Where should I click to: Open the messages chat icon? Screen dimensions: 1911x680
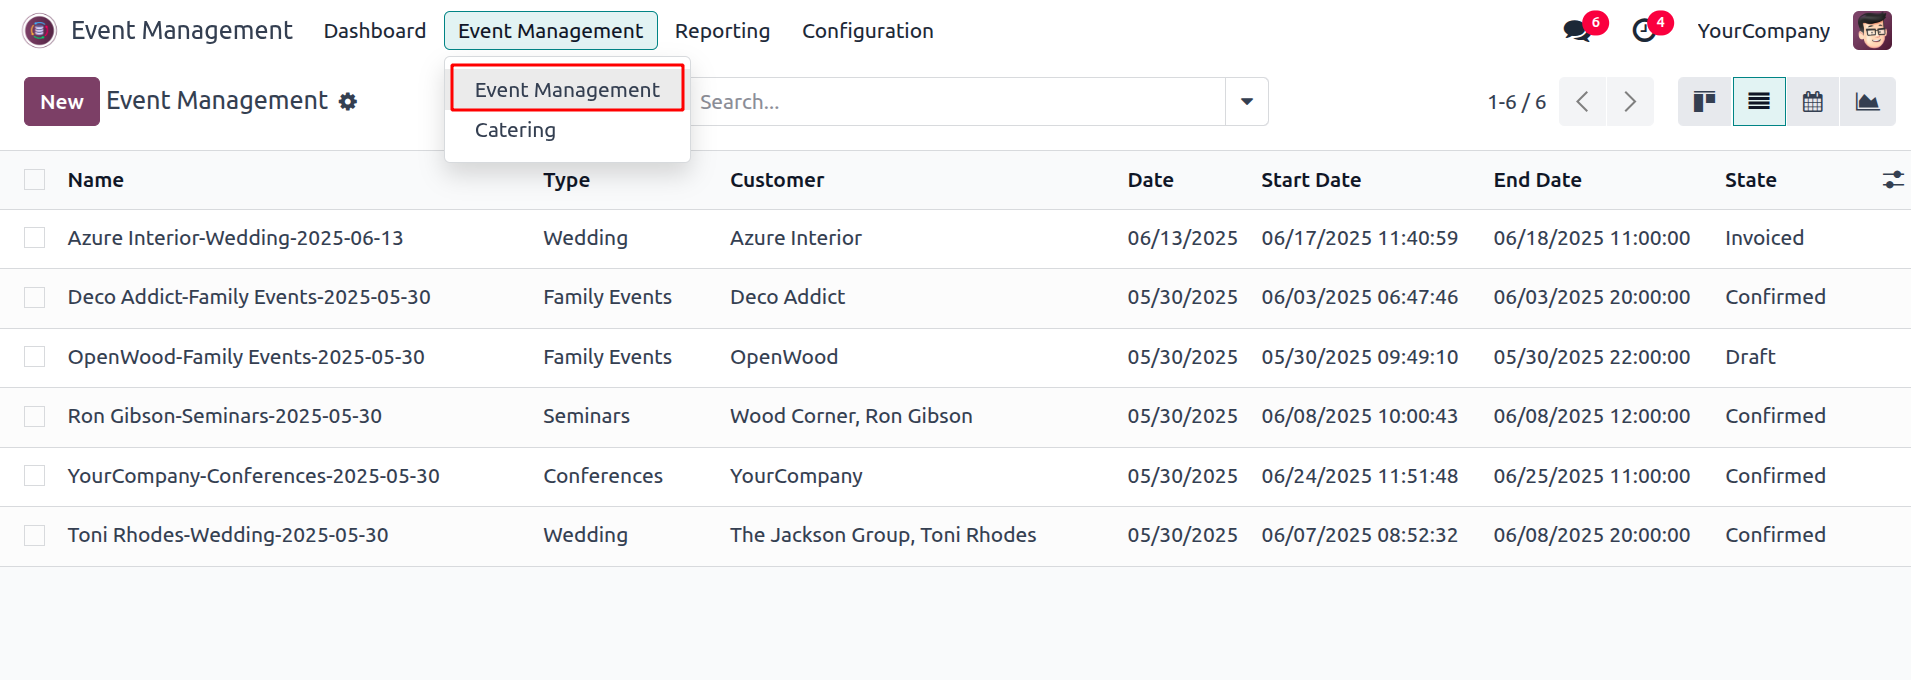pos(1577,31)
